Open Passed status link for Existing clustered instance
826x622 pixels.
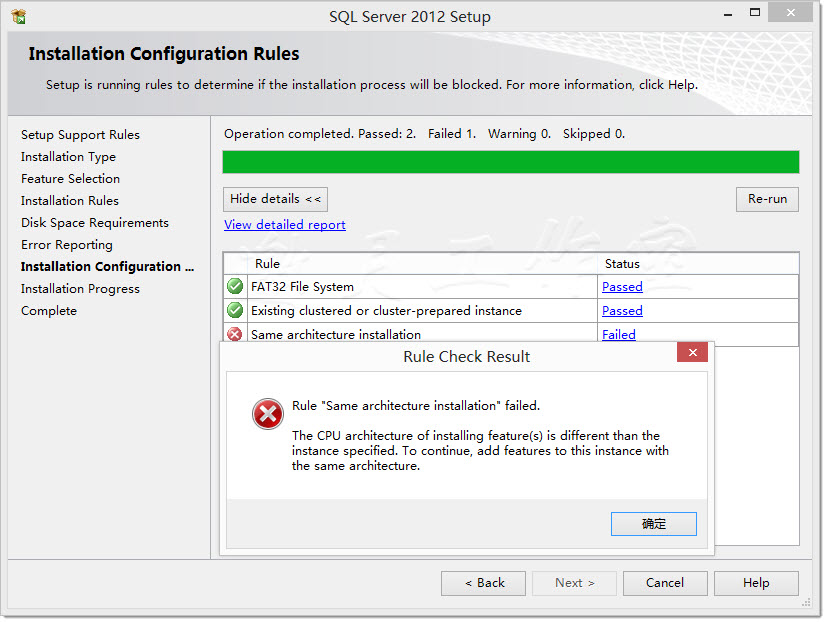[622, 311]
